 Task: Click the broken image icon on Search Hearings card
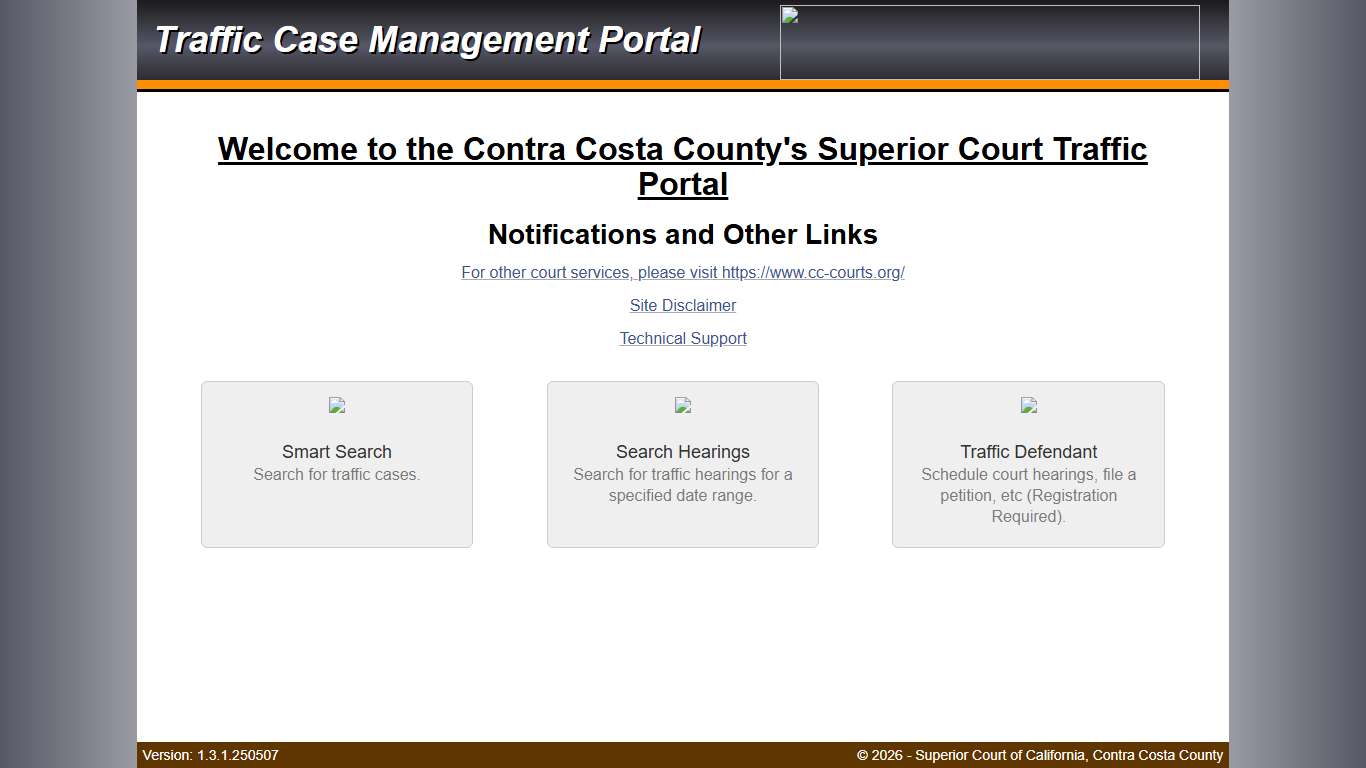[682, 405]
